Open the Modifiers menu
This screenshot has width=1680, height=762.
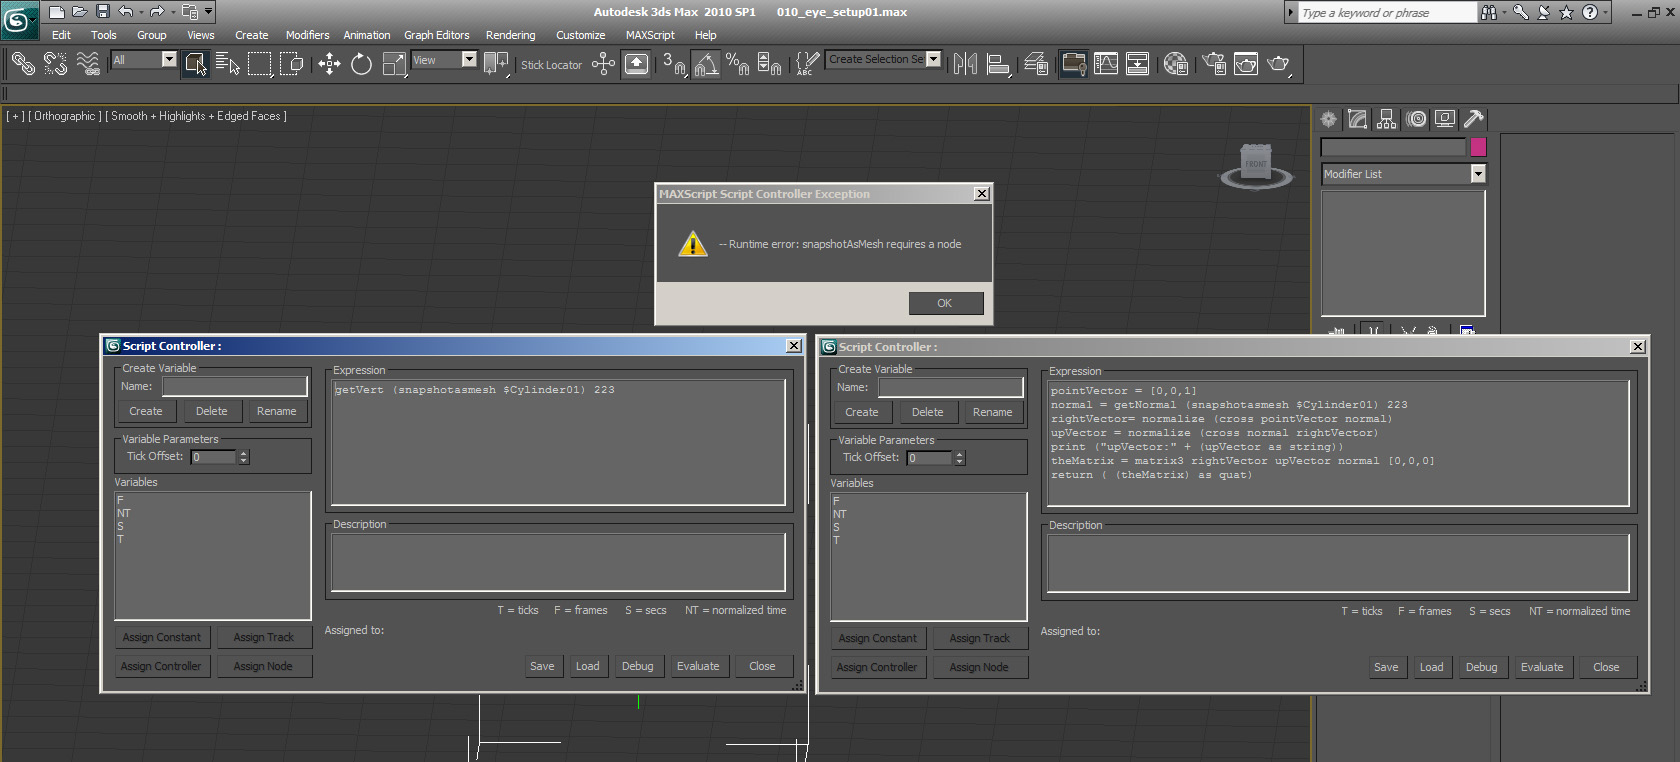point(307,35)
